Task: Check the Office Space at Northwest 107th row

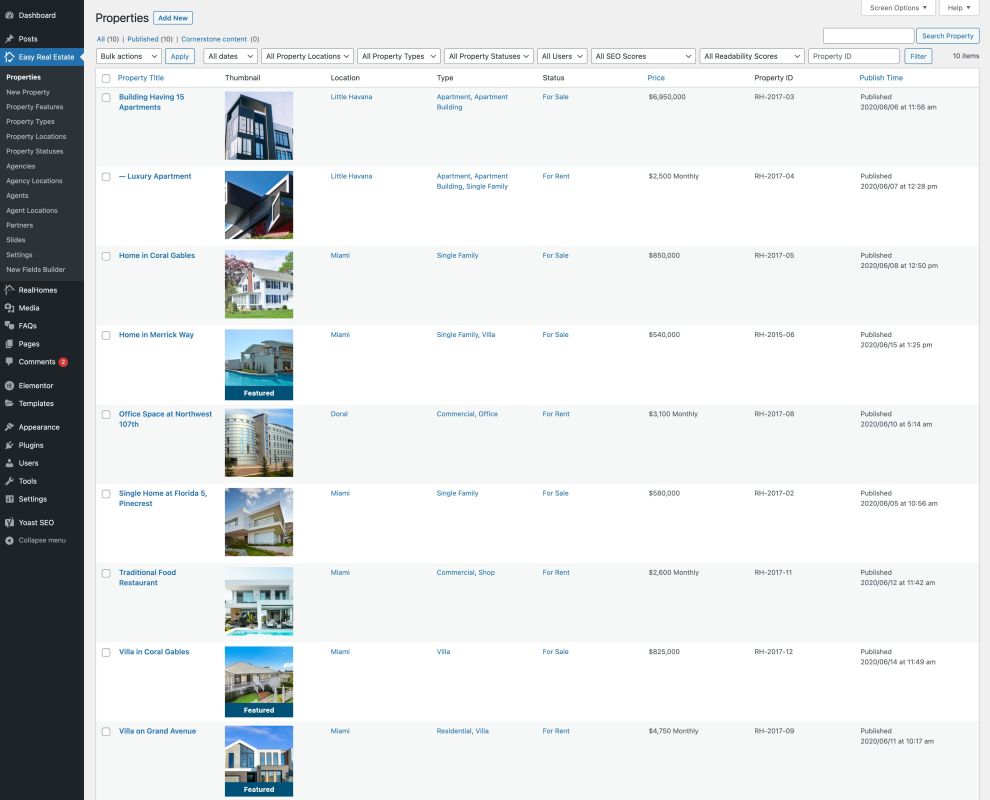Action: point(106,414)
